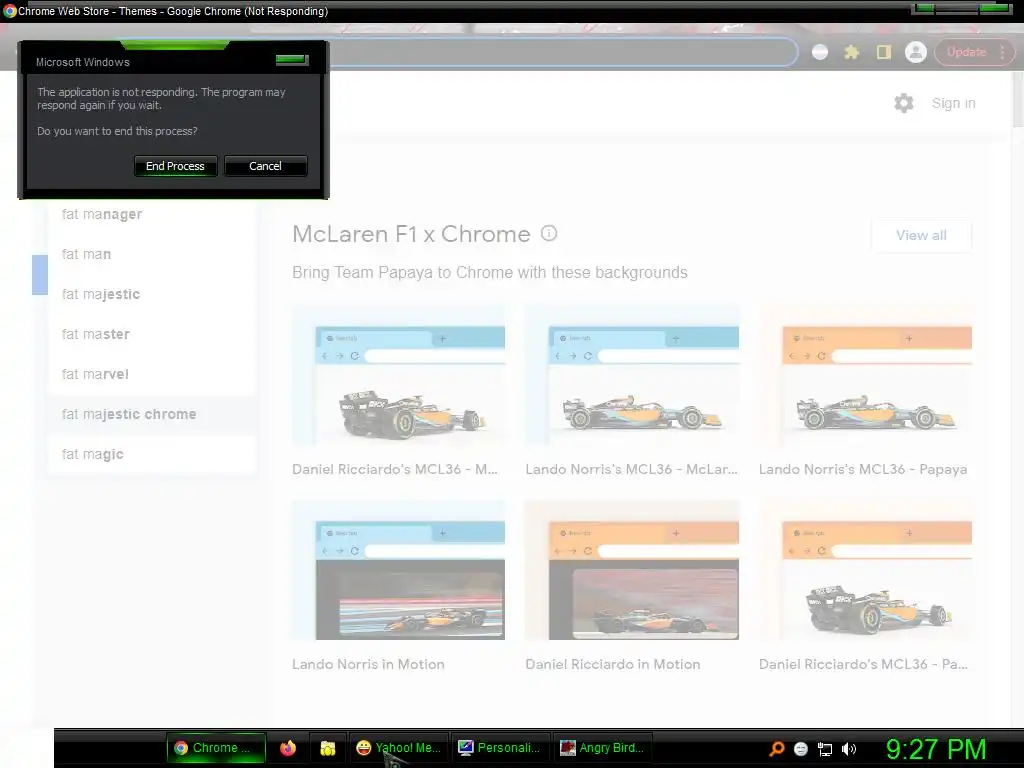Close the Microsoft Windows dialog with green button

291,60
